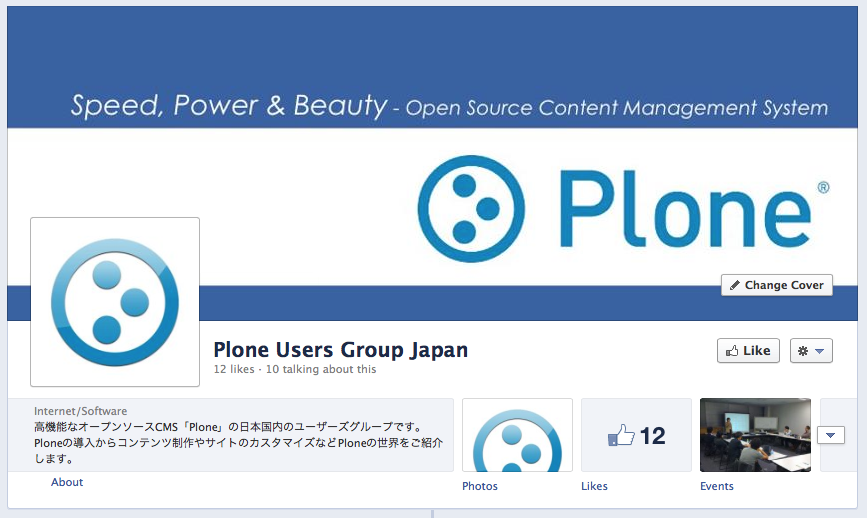867x518 pixels.
Task: Click the Plone logo in cover photo
Action: (623, 208)
